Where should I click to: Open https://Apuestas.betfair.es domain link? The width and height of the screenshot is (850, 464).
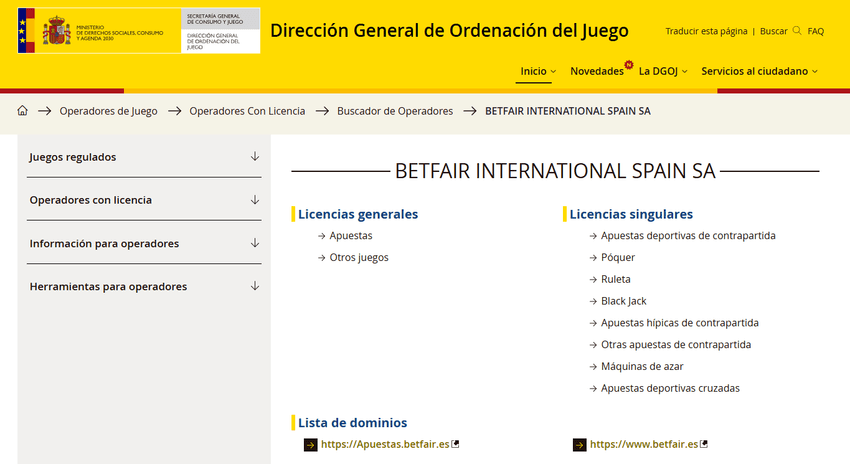click(x=385, y=444)
